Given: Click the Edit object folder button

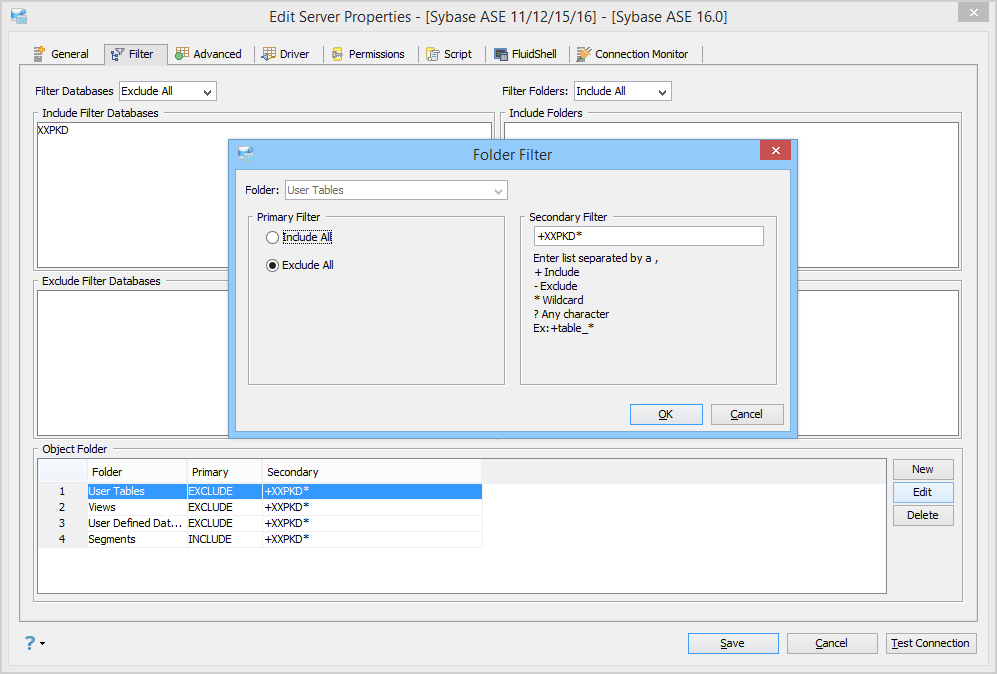Looking at the screenshot, I should coord(923,492).
